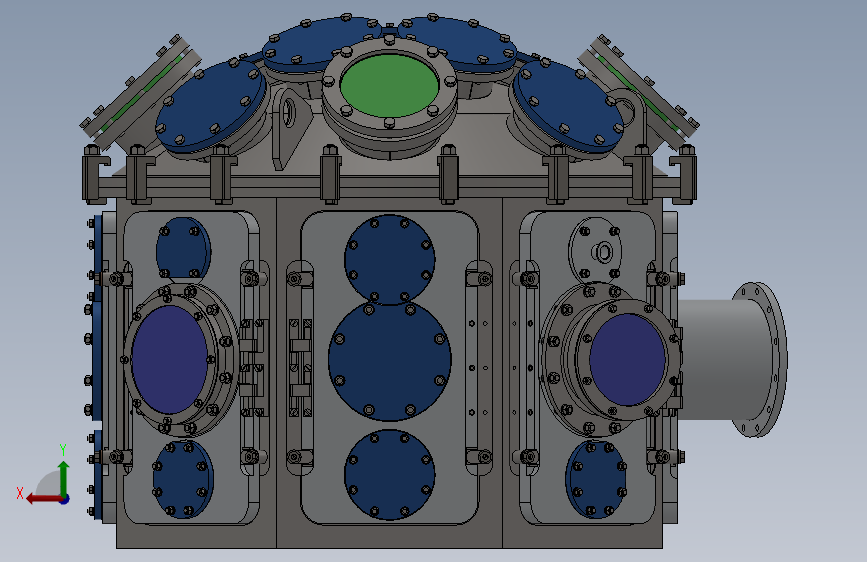The width and height of the screenshot is (867, 562).
Task: Select the upper blue cover on center panel
Action: pos(390,259)
